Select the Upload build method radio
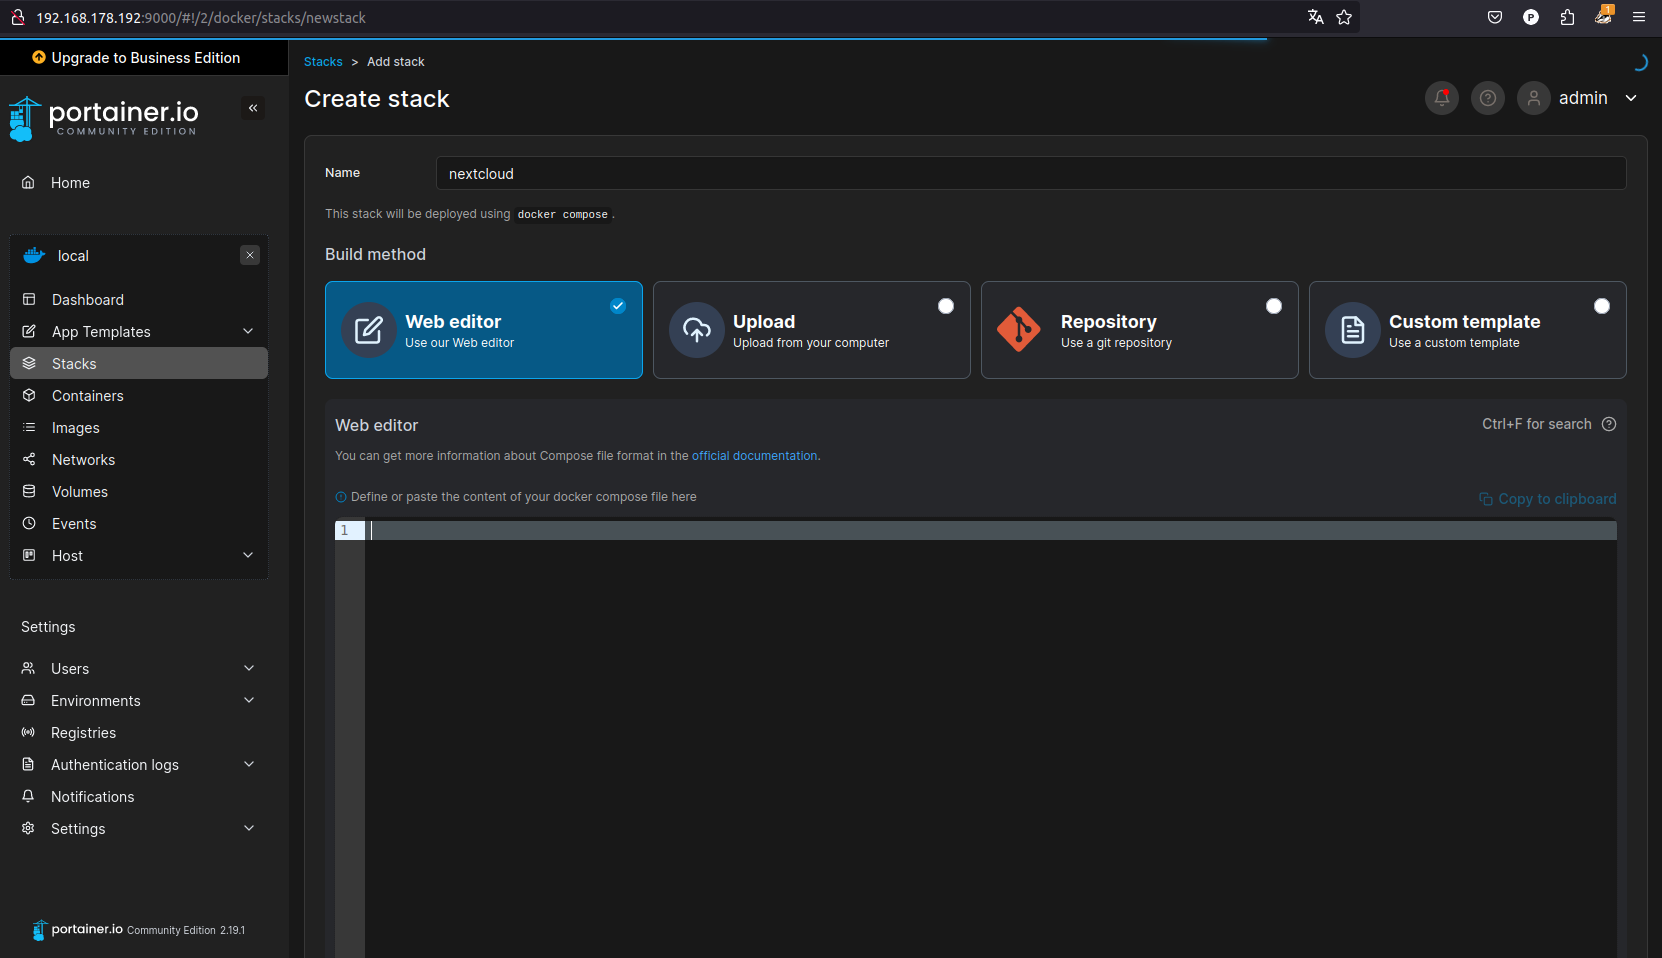The height and width of the screenshot is (958, 1662). tap(945, 306)
